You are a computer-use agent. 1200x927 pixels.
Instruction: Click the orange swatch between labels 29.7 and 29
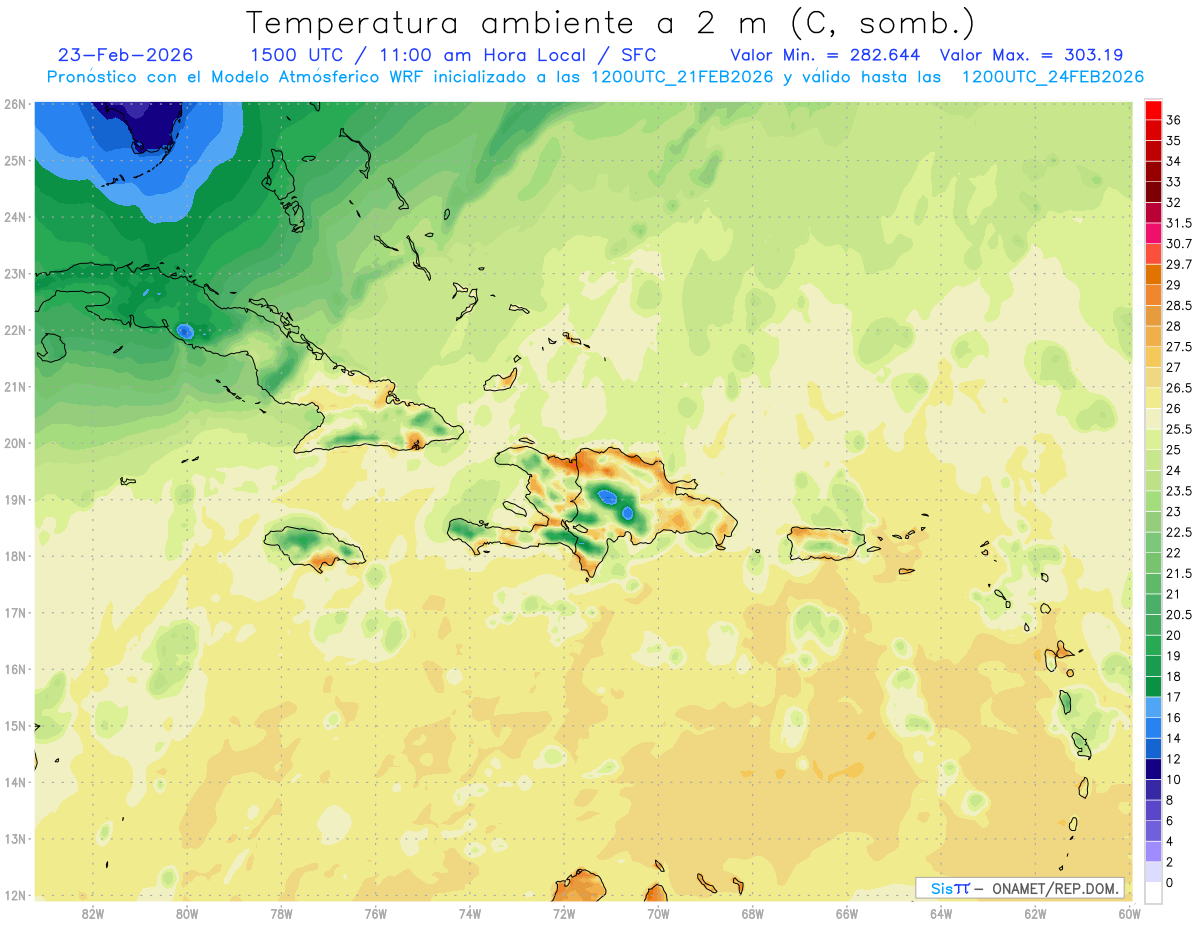tap(1153, 275)
